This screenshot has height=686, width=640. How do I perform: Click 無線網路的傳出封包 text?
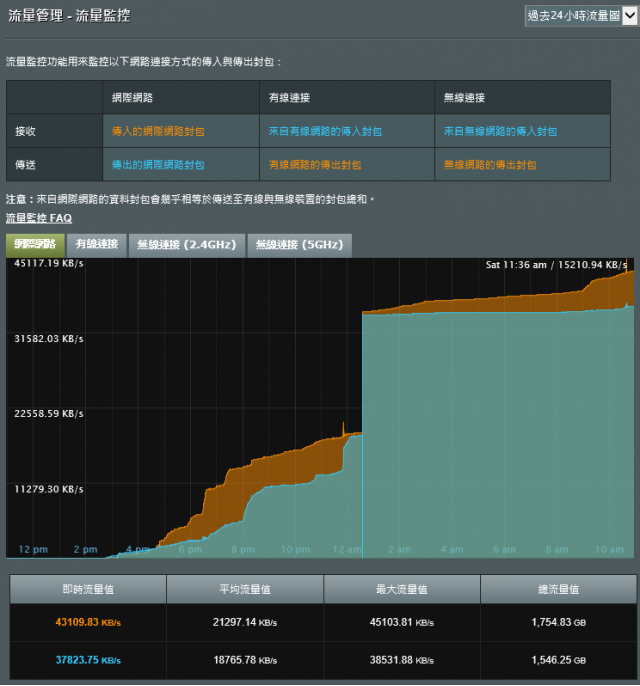click(490, 165)
